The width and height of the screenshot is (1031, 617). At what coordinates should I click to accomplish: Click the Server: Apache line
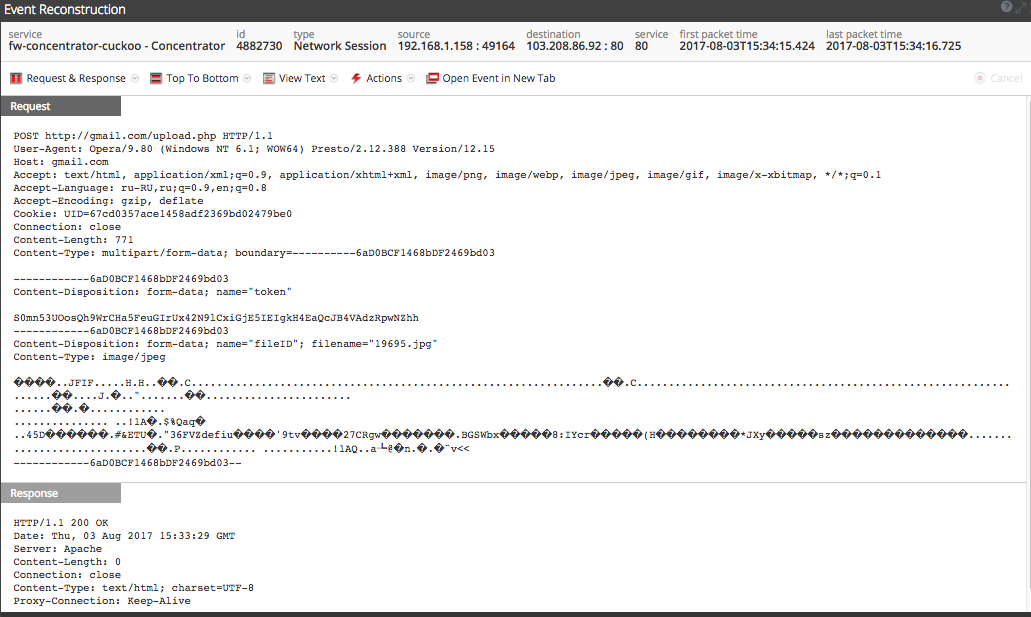pyautogui.click(x=58, y=549)
